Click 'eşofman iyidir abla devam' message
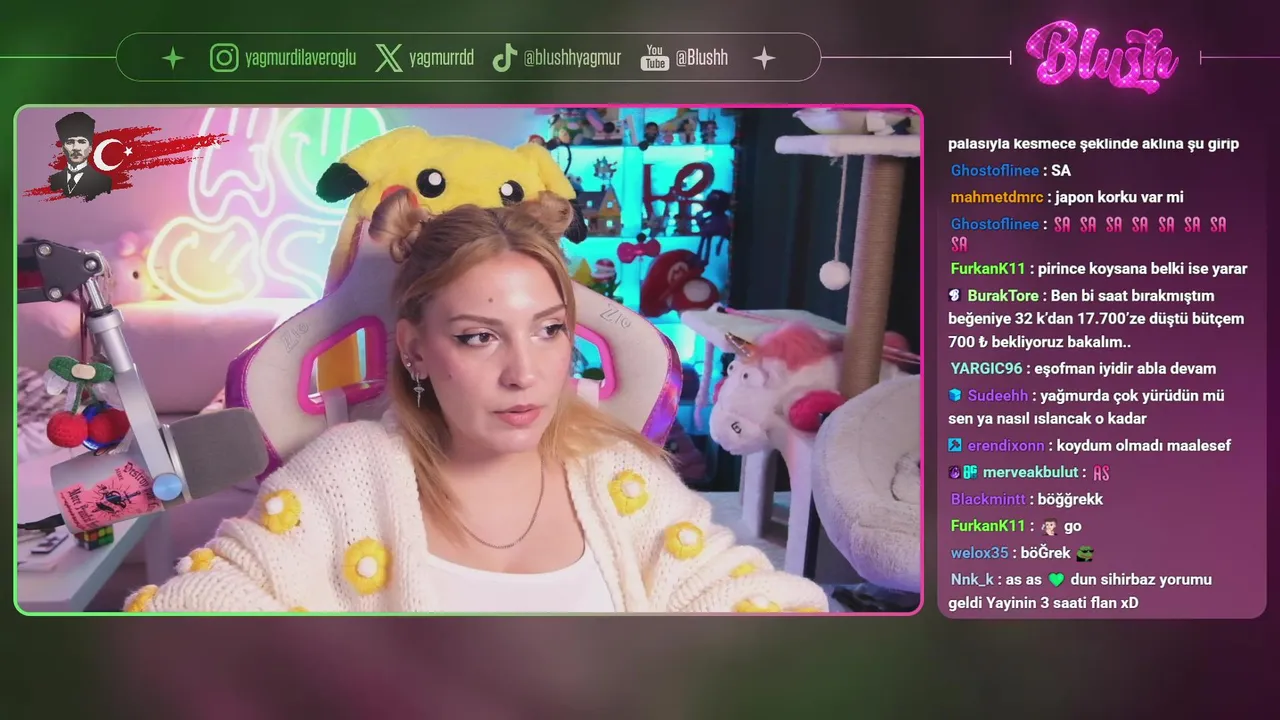Viewport: 1280px width, 720px height. point(1126,369)
